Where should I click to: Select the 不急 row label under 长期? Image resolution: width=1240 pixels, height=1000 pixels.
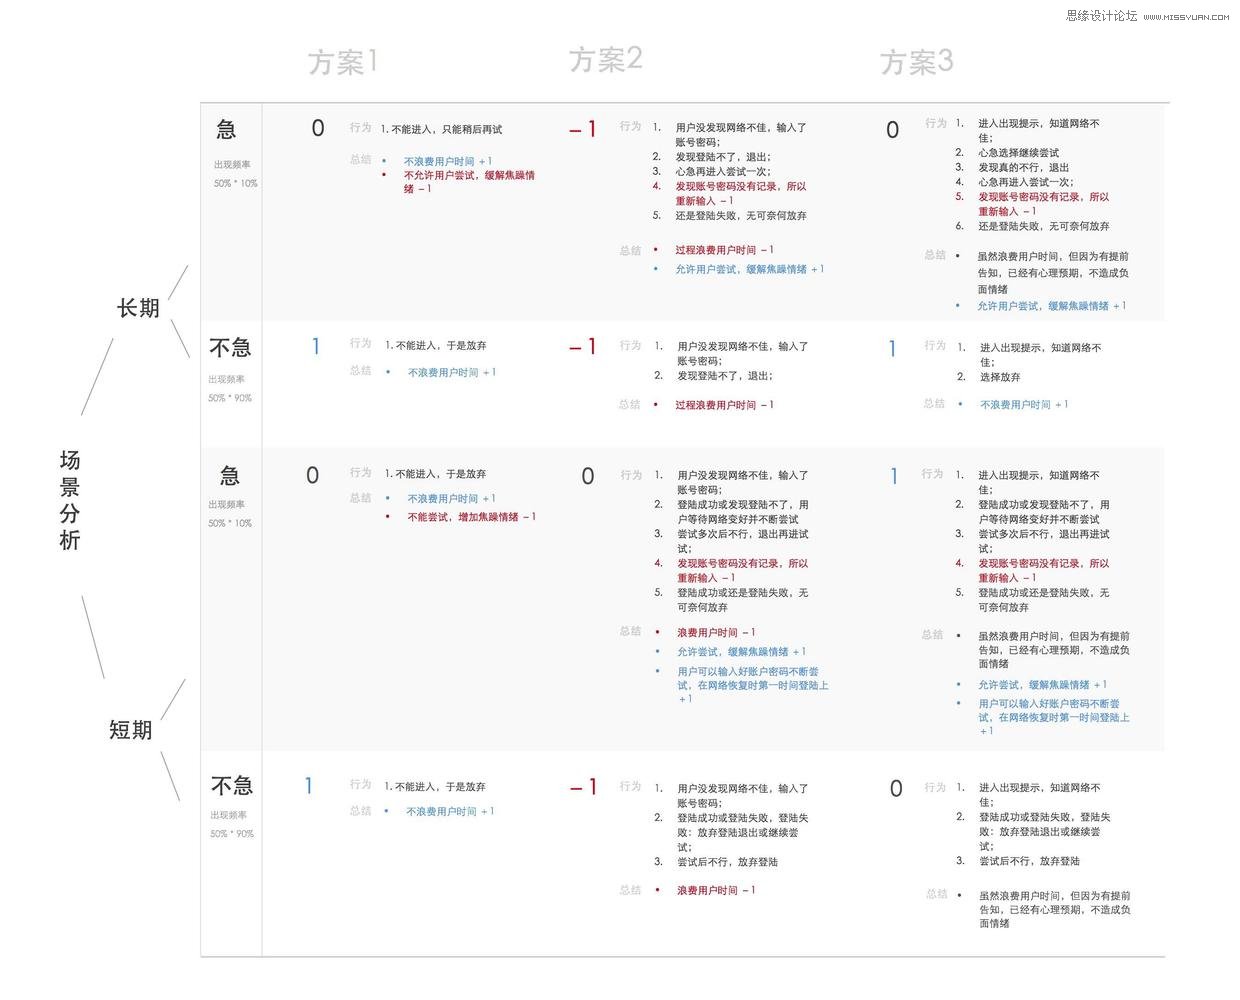(230, 347)
